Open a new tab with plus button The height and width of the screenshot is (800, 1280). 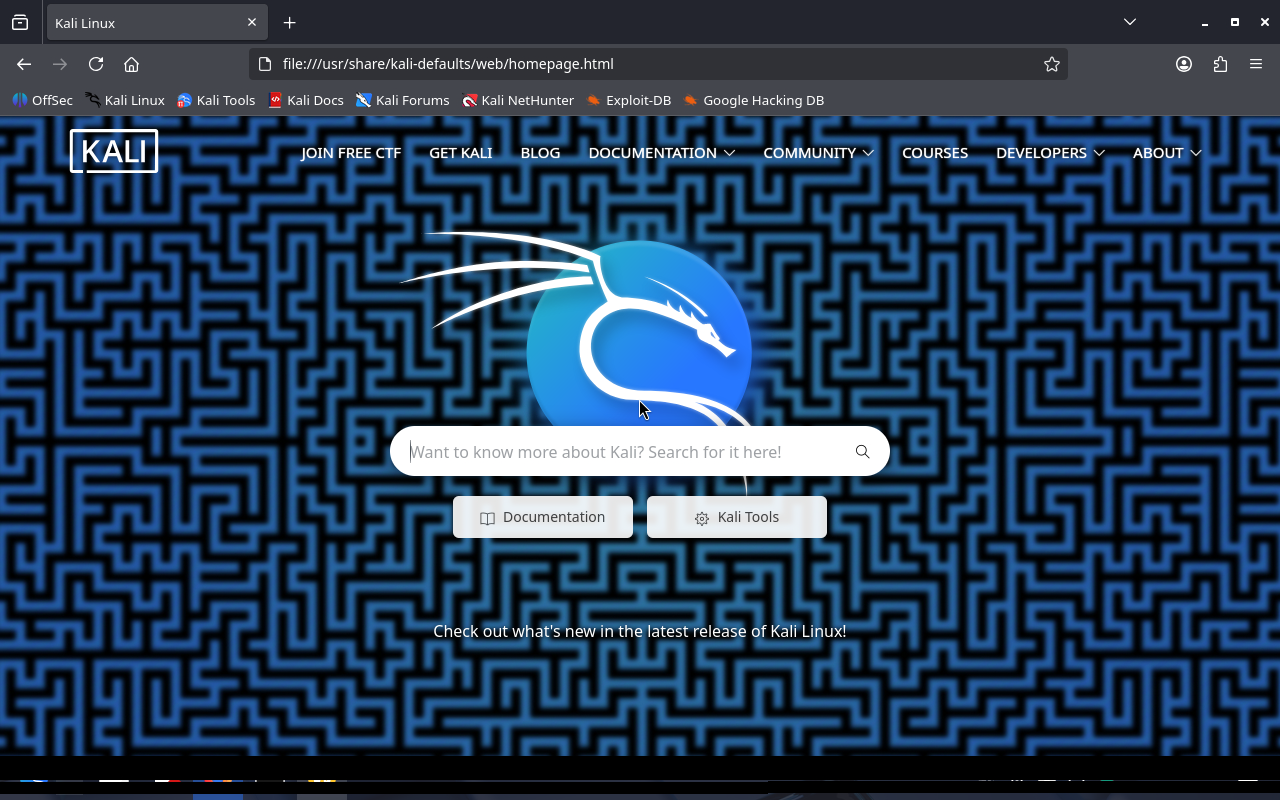[x=289, y=22]
